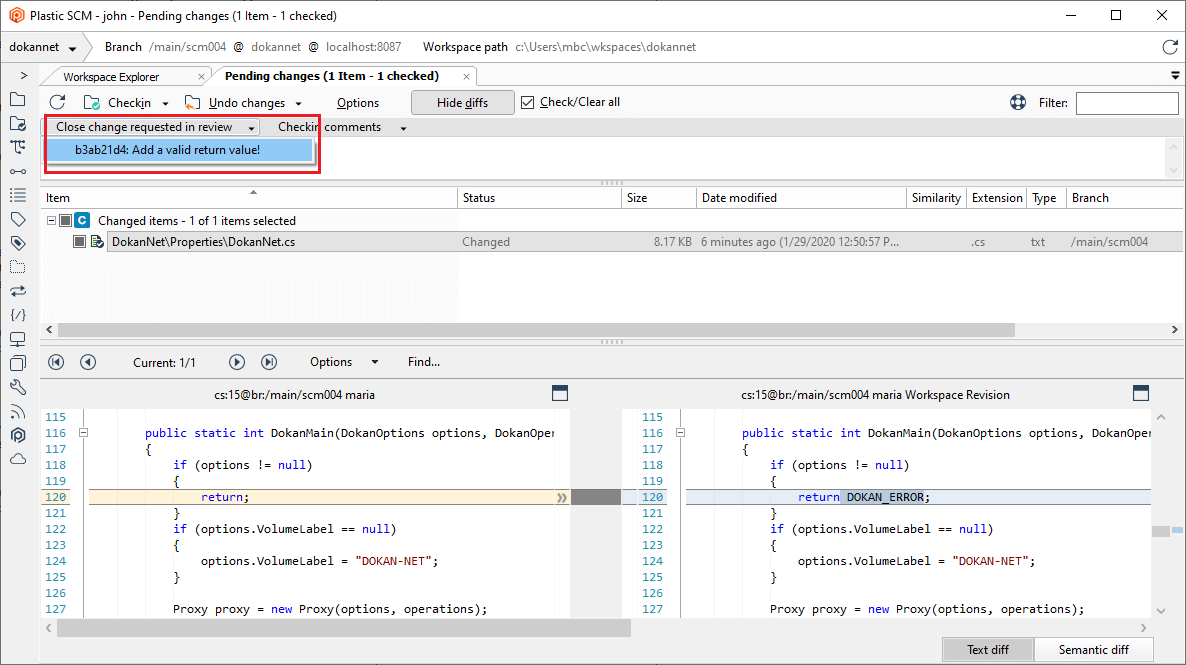Go to previous difference

[x=88, y=362]
